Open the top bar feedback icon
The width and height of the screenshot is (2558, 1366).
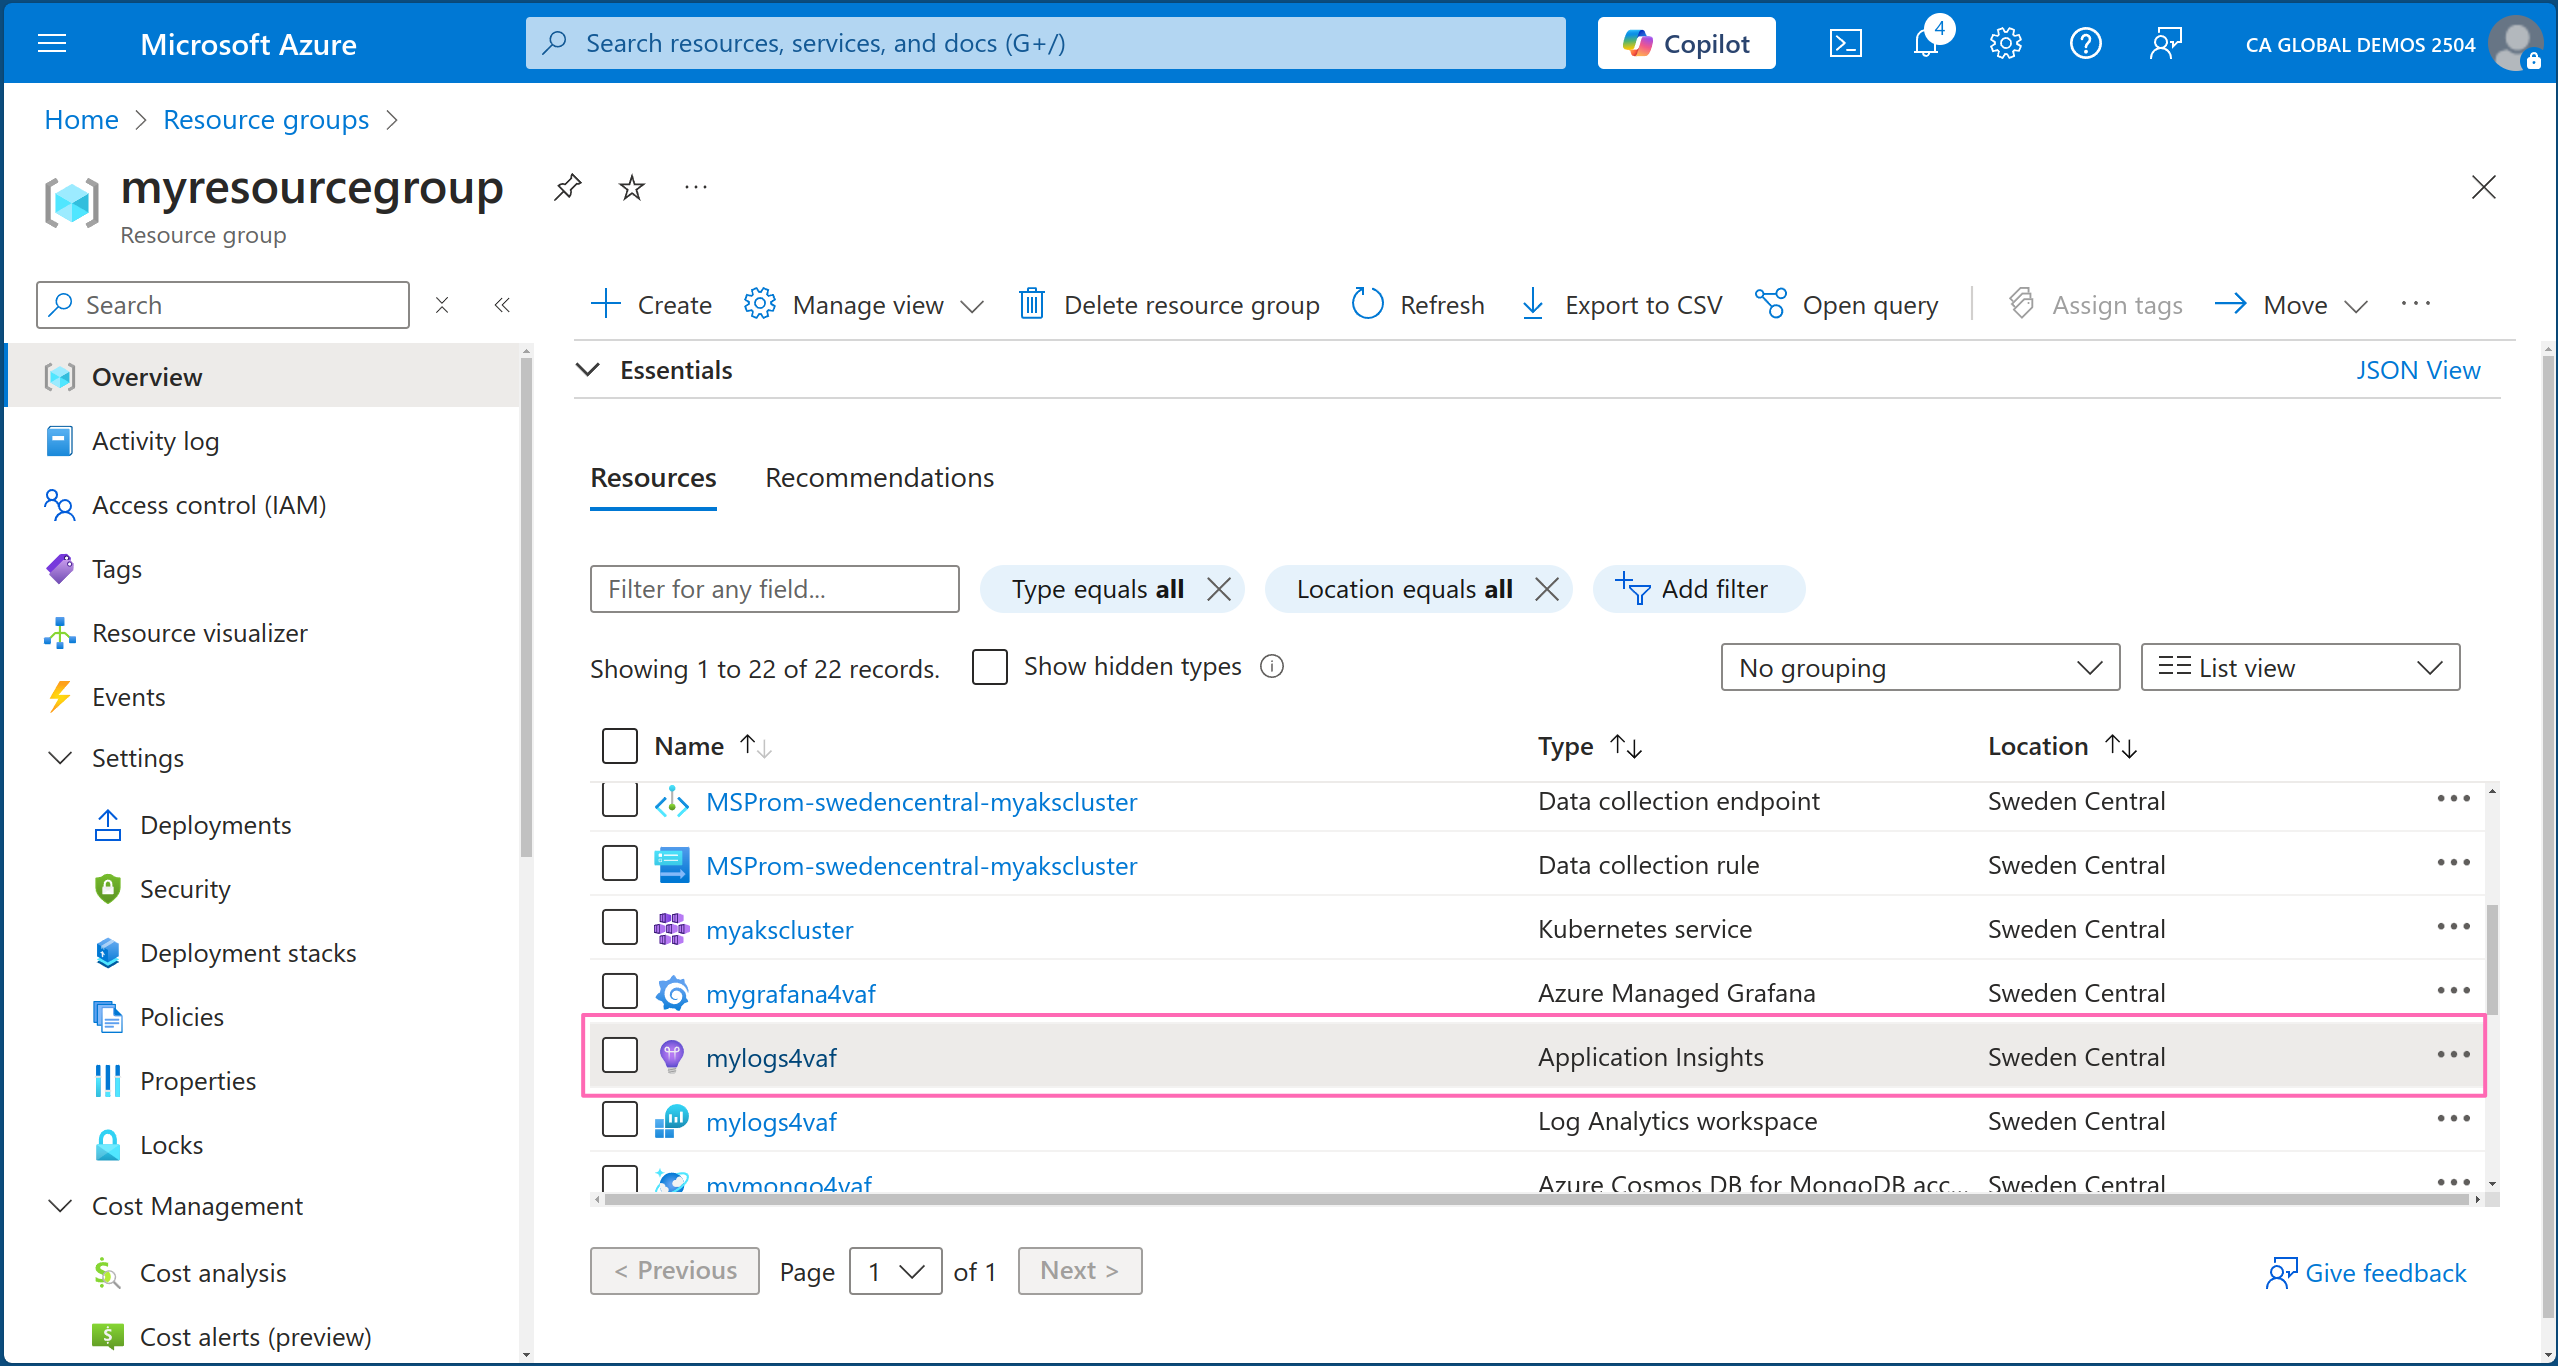(2165, 43)
